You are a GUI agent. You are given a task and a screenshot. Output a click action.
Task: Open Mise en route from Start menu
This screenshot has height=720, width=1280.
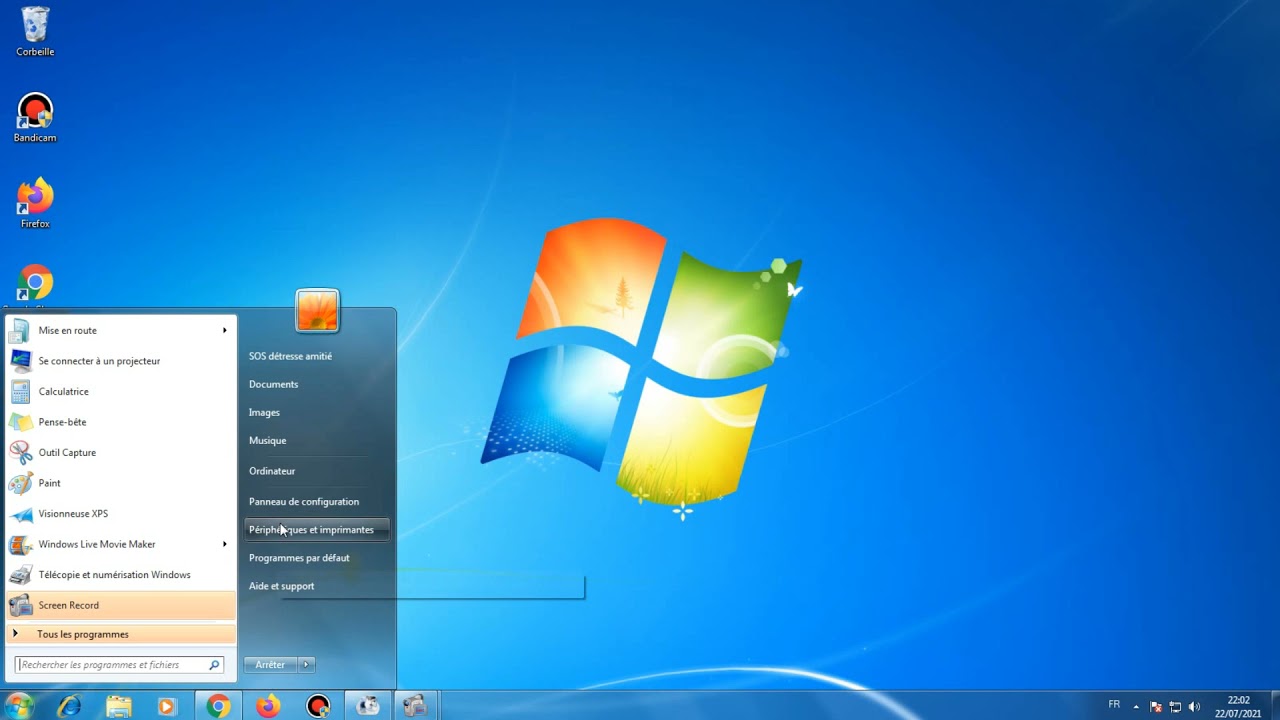[120, 330]
